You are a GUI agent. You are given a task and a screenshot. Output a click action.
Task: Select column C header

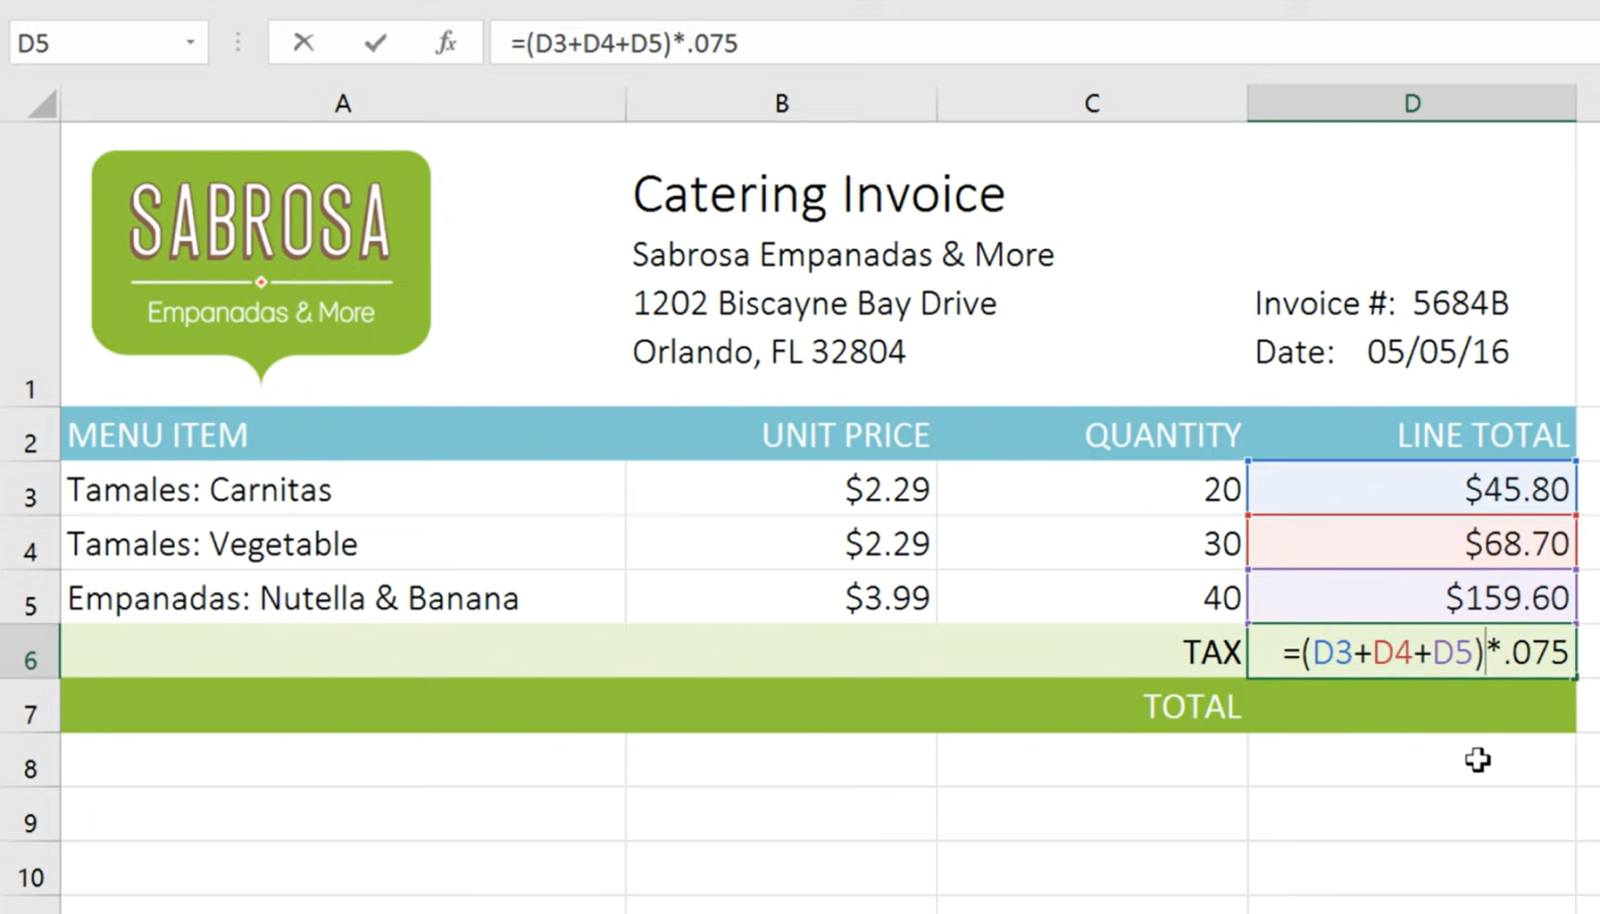pyautogui.click(x=1091, y=104)
